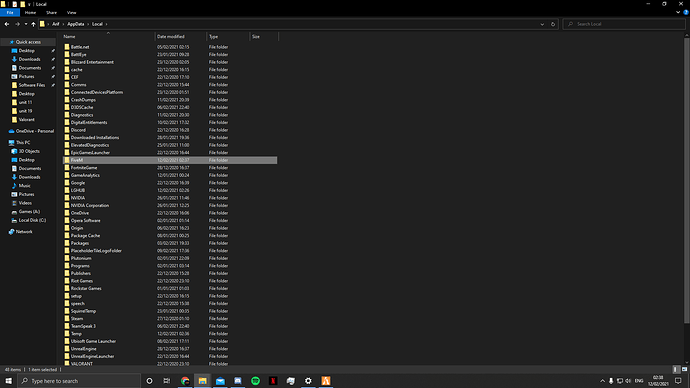Open the notification action center
Viewport: 690px width, 388px height.
[678, 381]
